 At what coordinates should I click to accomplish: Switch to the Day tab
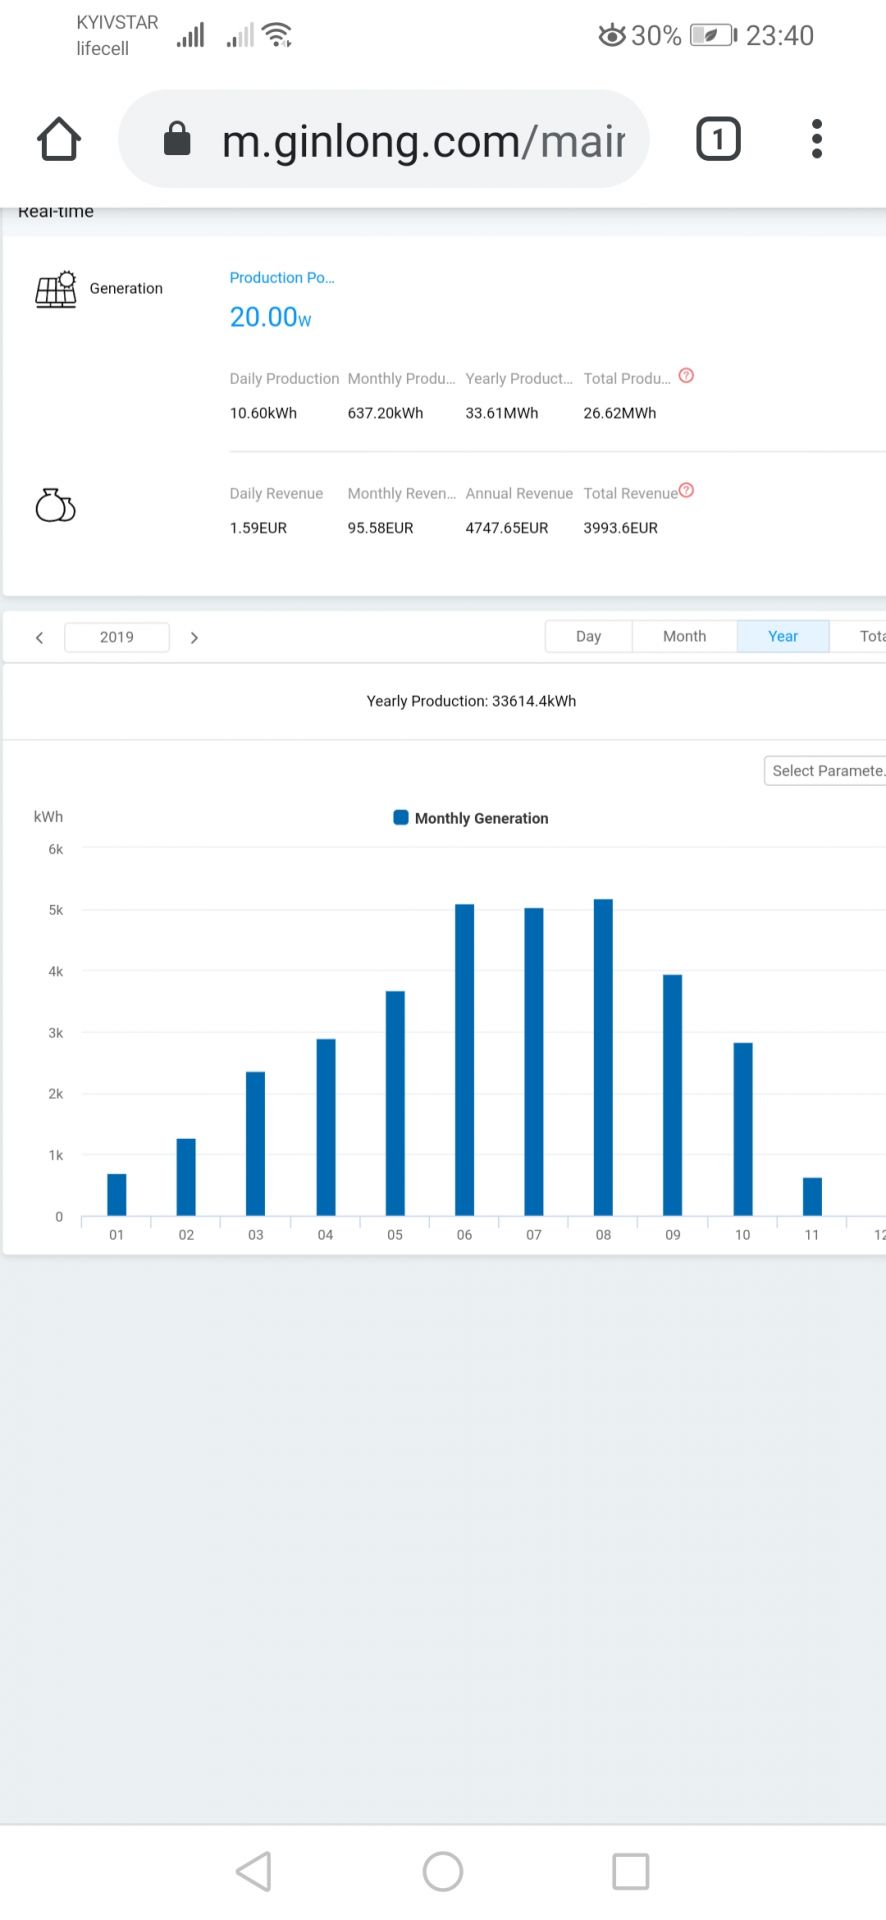(588, 637)
